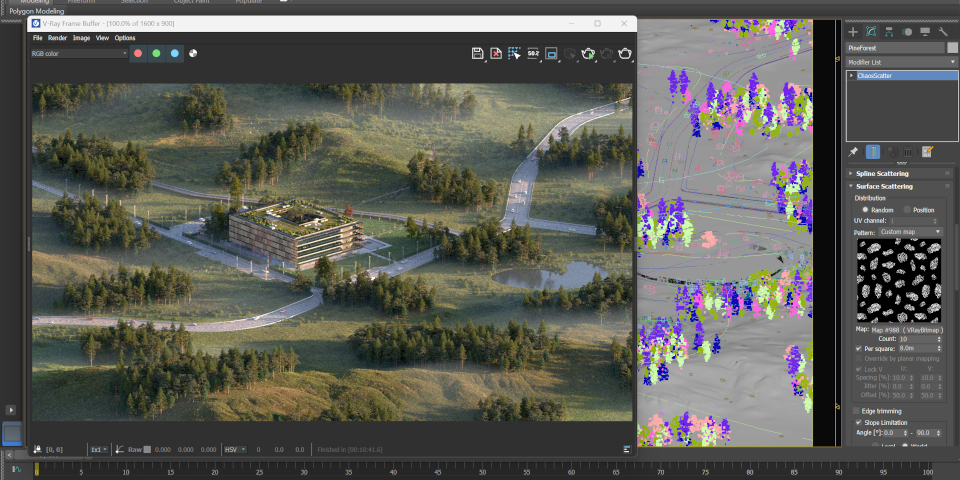Open the Hierarchy panel icon
960x480 pixels.
click(889, 32)
